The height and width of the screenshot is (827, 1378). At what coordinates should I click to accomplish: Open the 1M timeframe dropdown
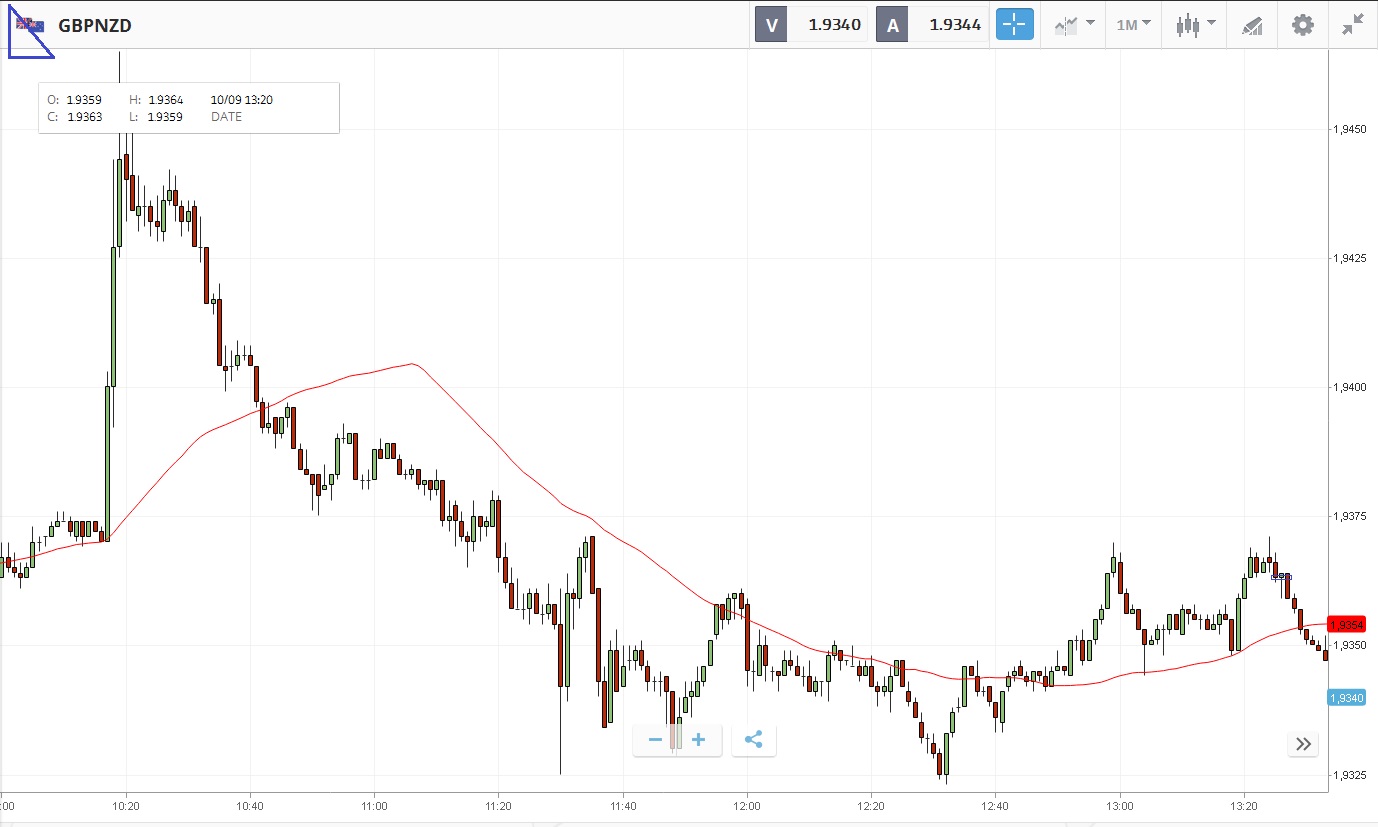[1133, 25]
